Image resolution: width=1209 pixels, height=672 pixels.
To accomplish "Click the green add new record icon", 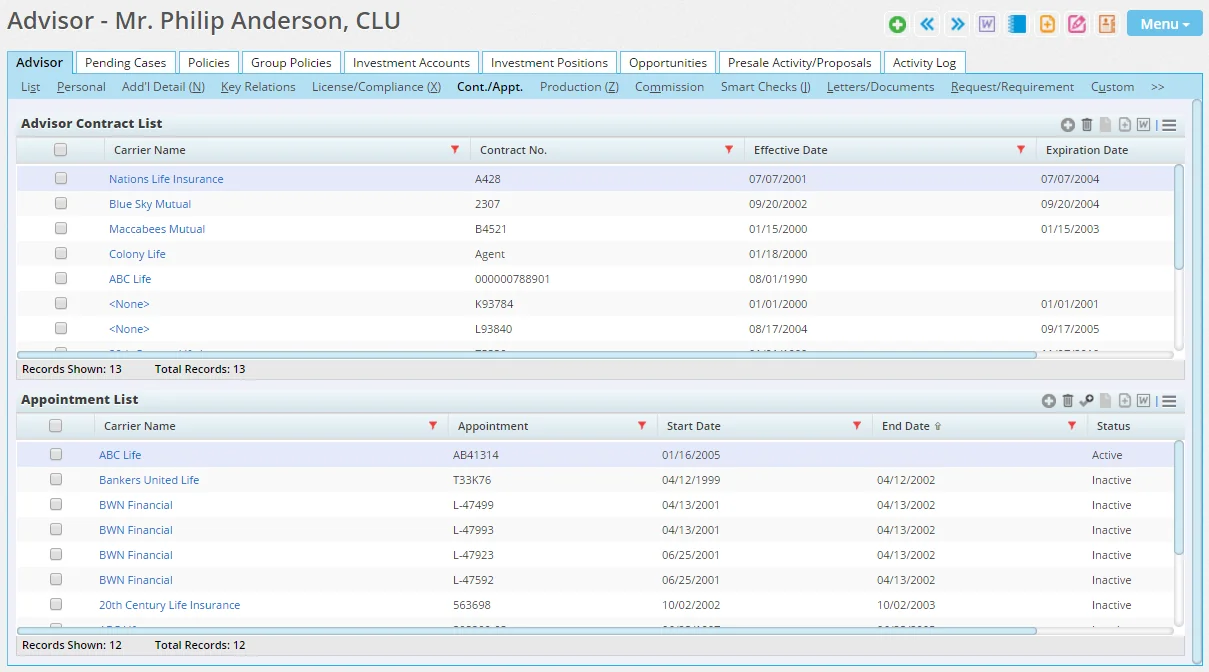I will tap(897, 24).
